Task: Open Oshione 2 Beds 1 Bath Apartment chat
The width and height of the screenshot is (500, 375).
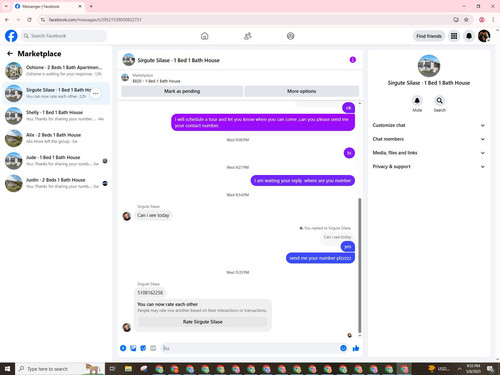Action: pyautogui.click(x=57, y=71)
